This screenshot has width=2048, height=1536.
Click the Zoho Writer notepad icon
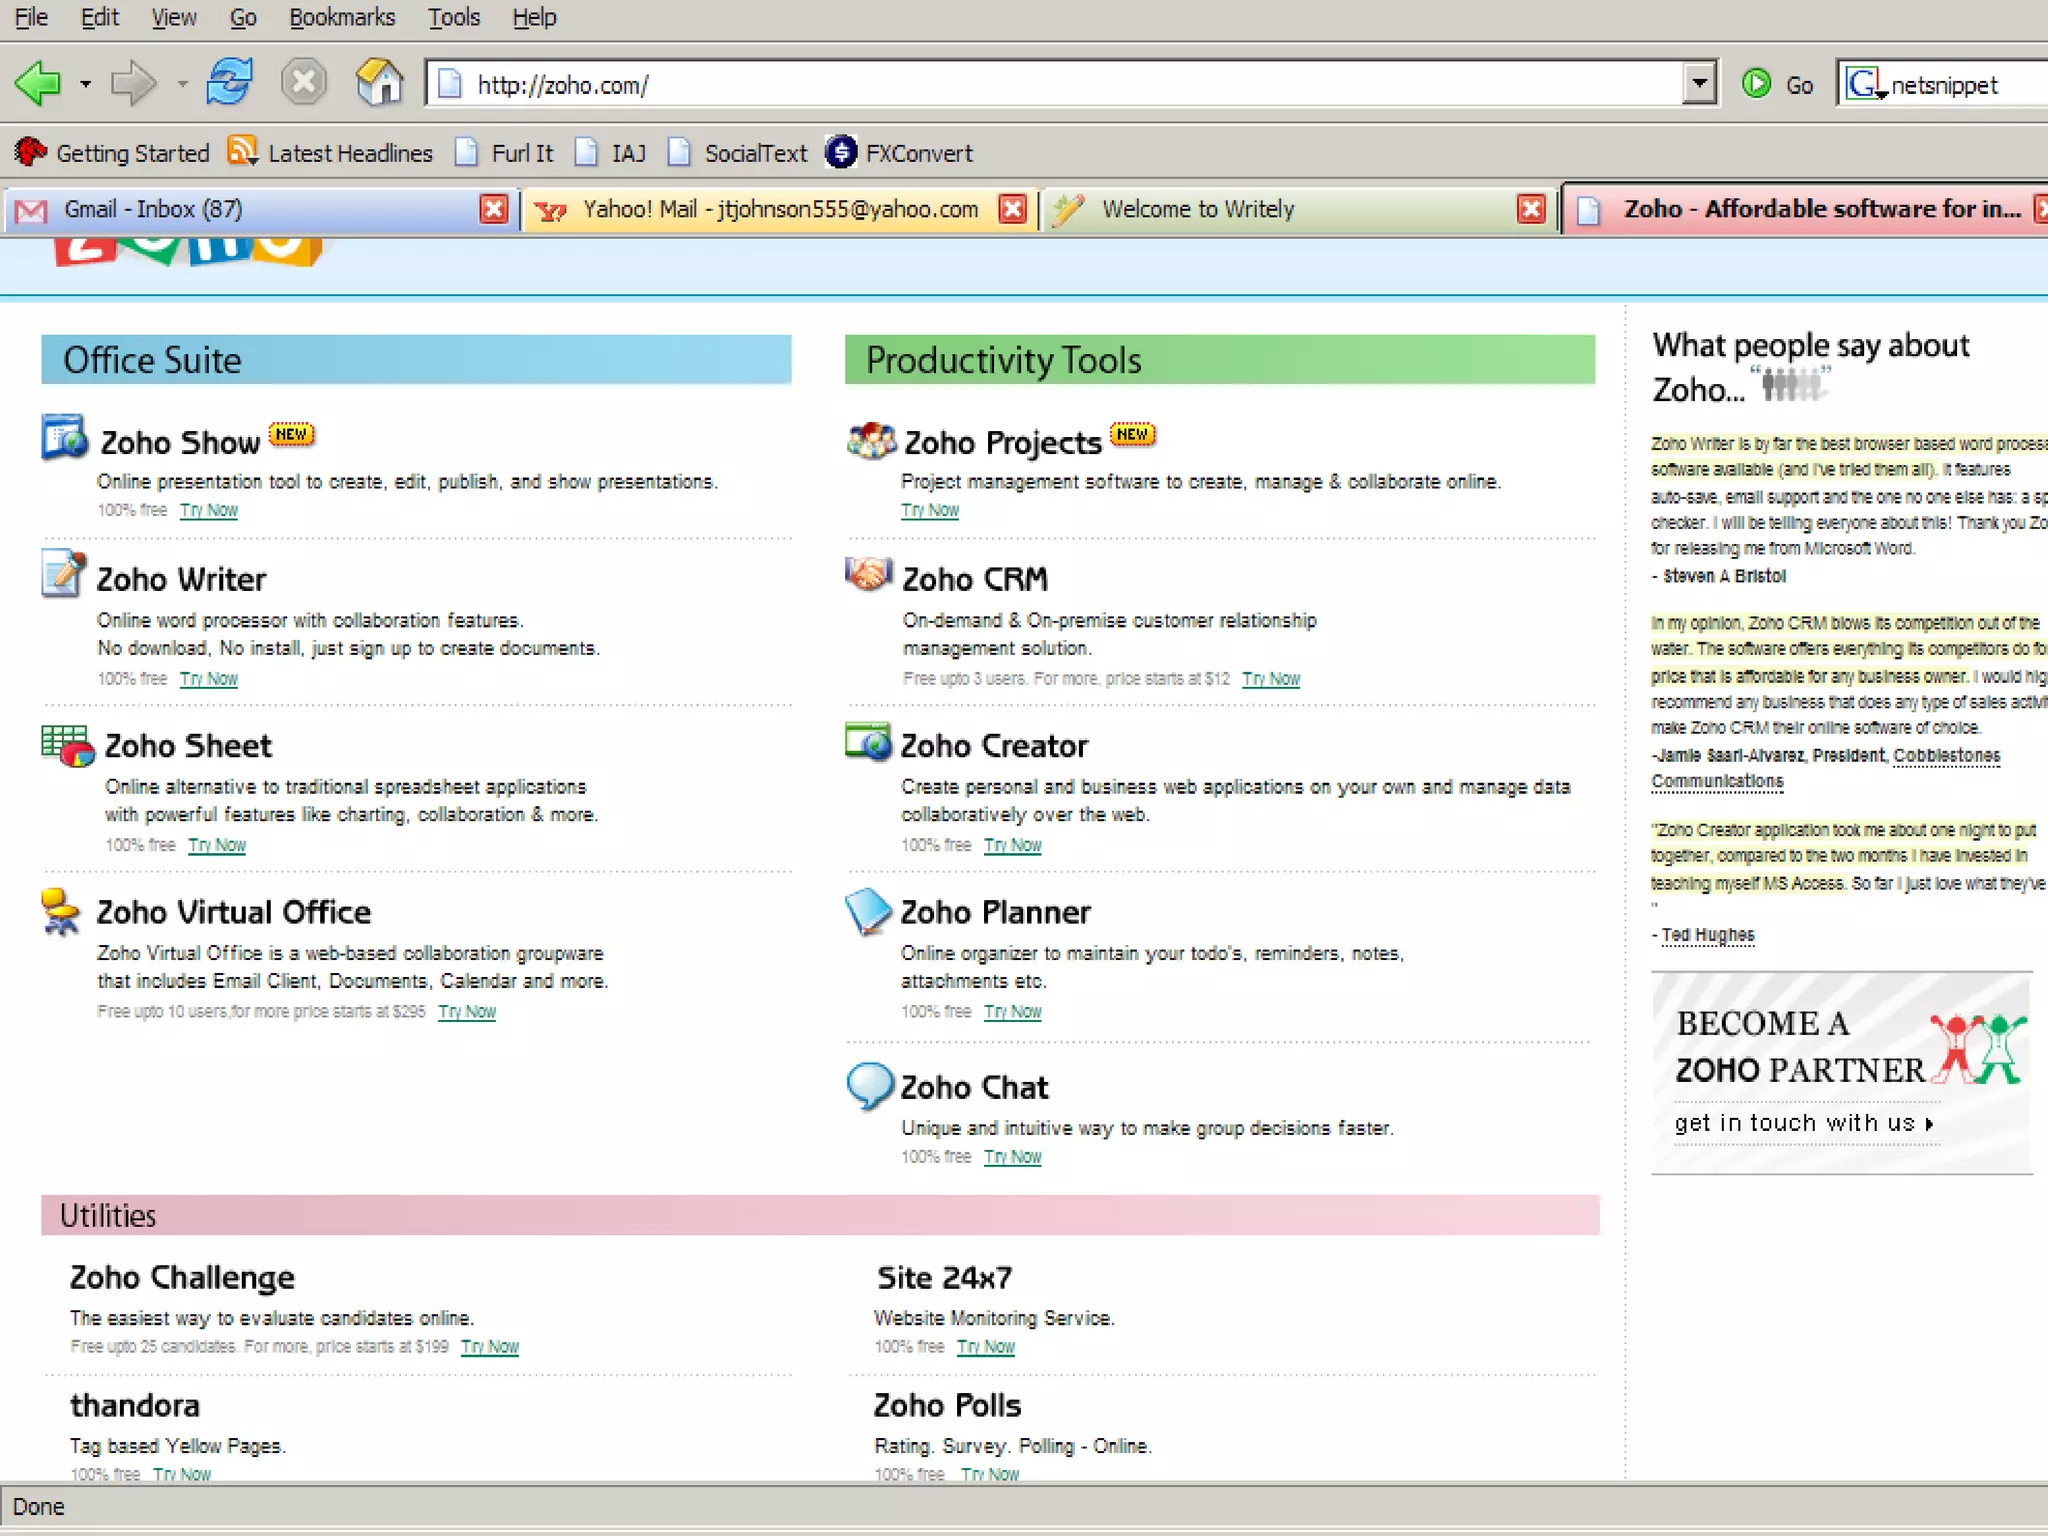coord(63,574)
